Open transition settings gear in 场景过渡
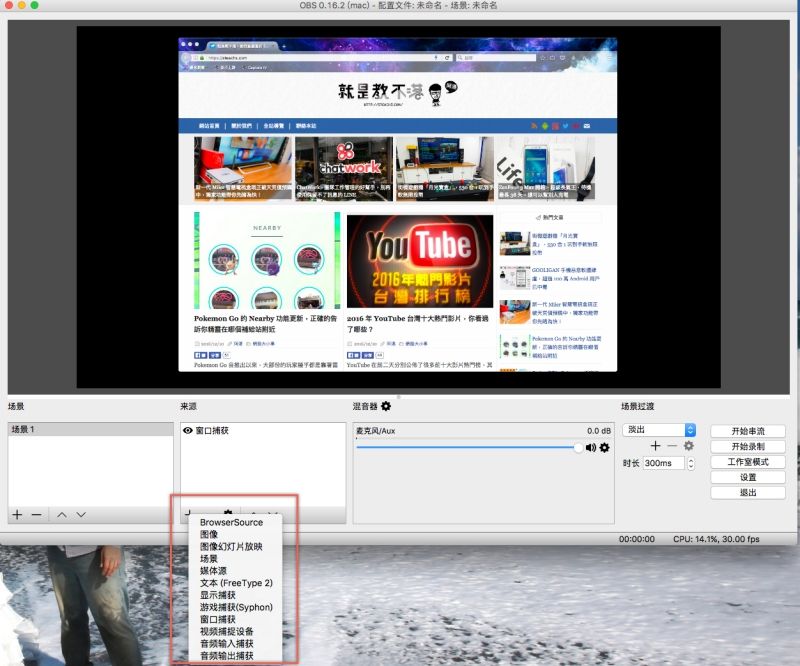The width and height of the screenshot is (800, 666). pos(690,444)
